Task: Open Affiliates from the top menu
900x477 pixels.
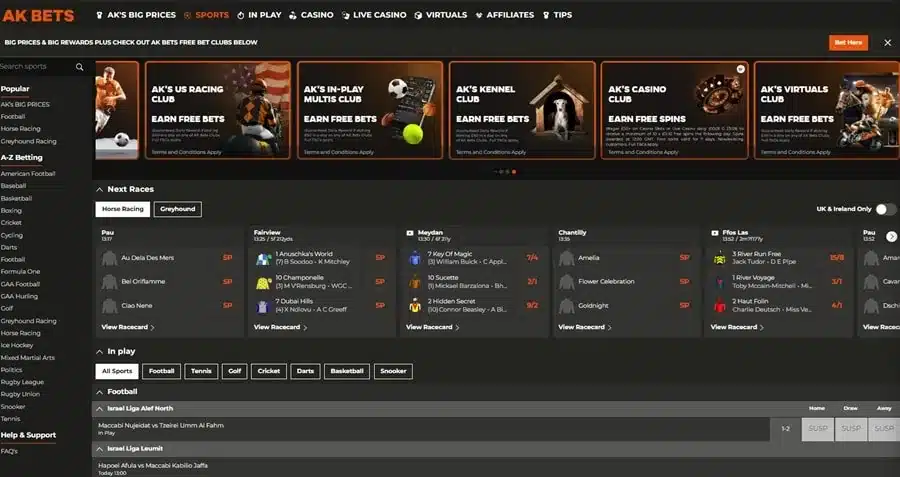Action: pyautogui.click(x=505, y=15)
